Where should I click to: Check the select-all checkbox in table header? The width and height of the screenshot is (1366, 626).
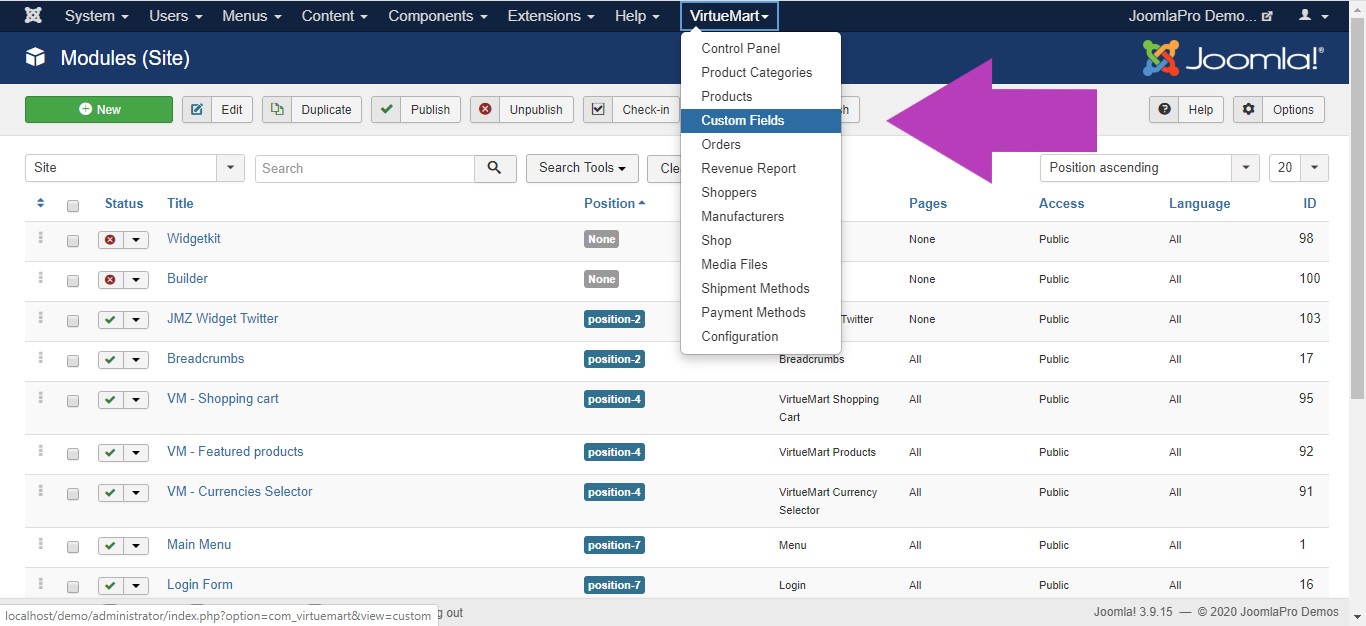pyautogui.click(x=73, y=205)
